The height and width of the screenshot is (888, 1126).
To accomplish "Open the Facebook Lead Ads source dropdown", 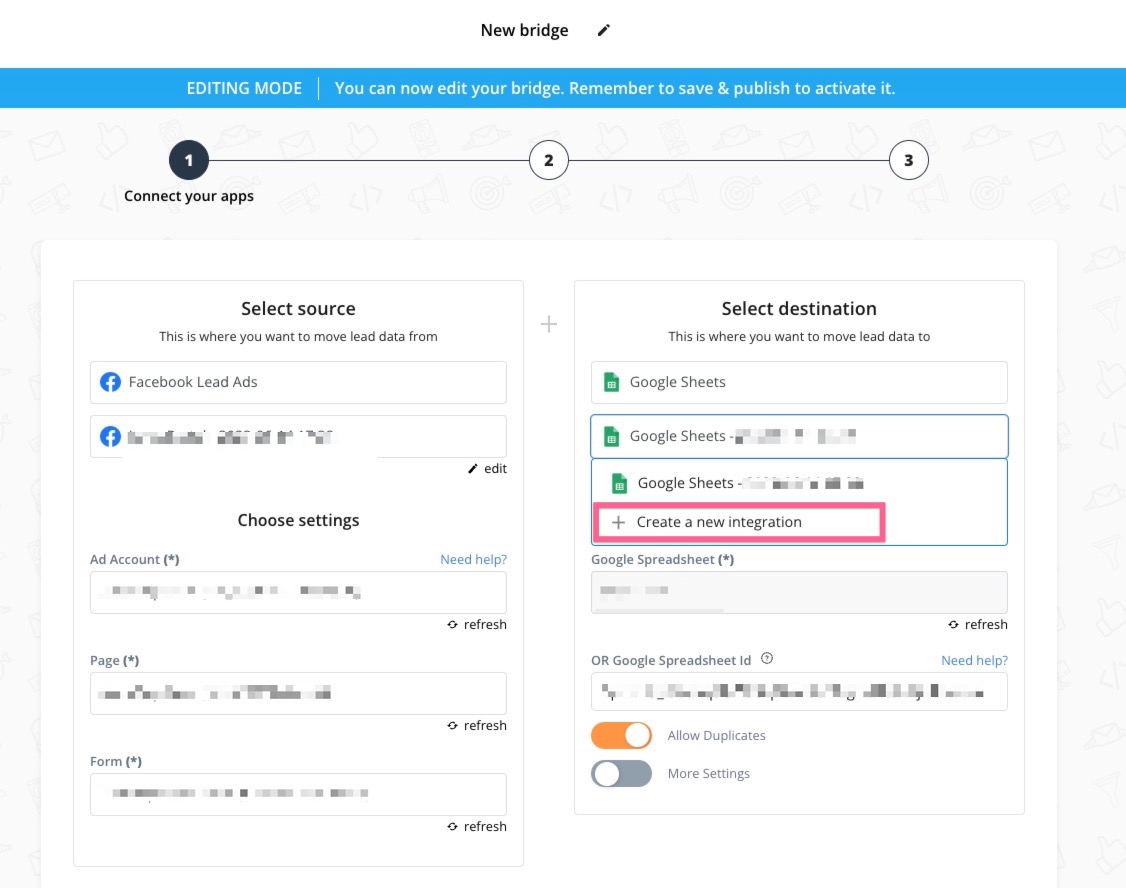I will (298, 382).
